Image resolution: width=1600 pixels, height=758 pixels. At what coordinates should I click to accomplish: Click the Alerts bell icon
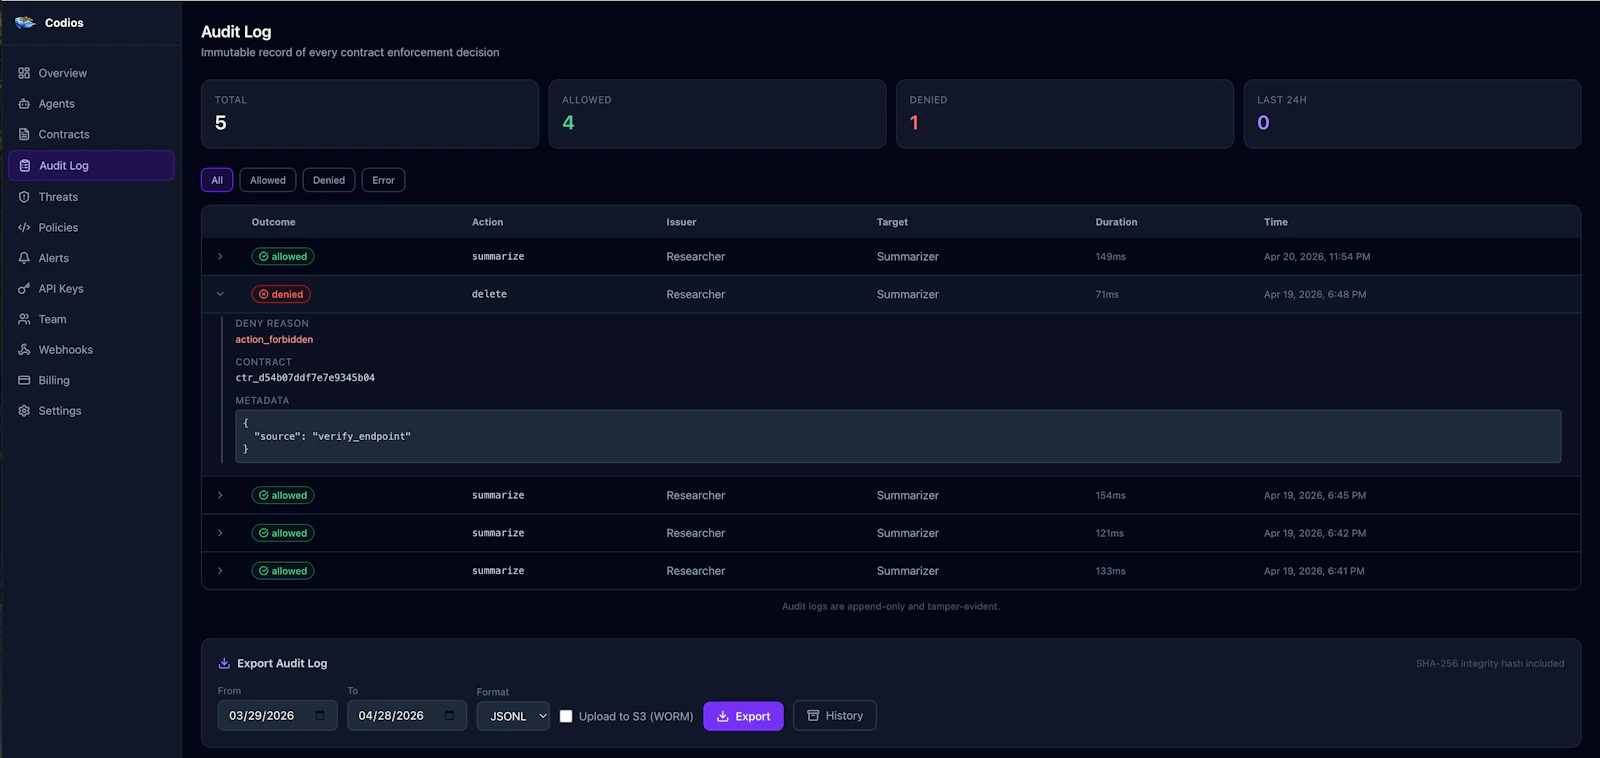(24, 258)
